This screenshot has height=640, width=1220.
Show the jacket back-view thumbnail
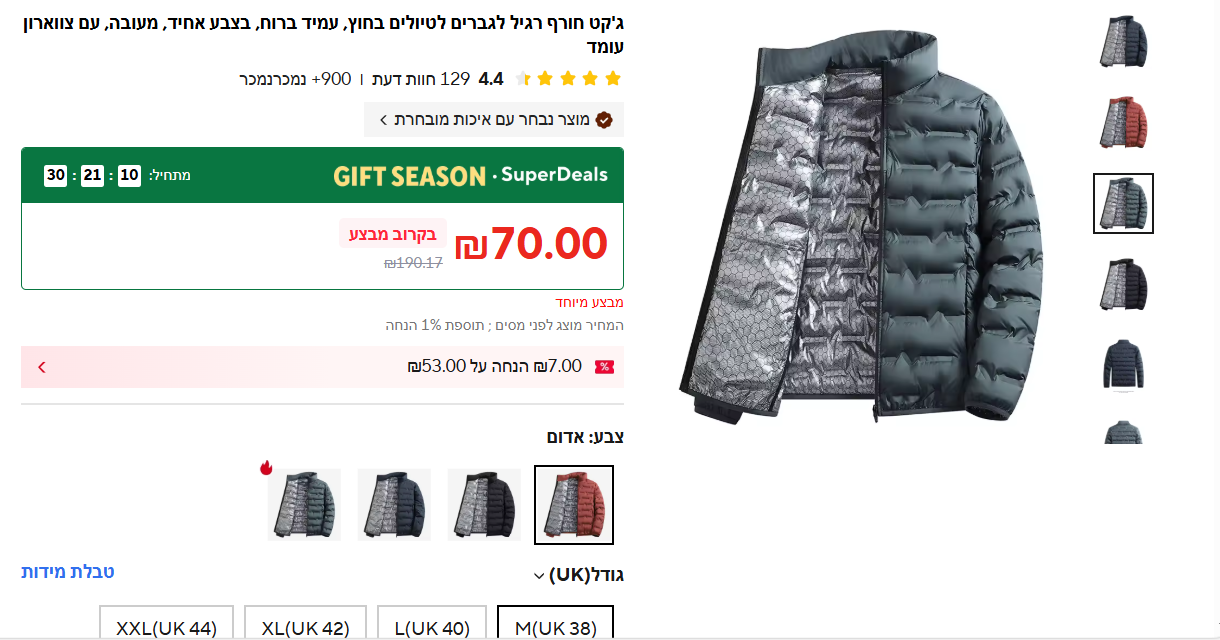pyautogui.click(x=1123, y=365)
